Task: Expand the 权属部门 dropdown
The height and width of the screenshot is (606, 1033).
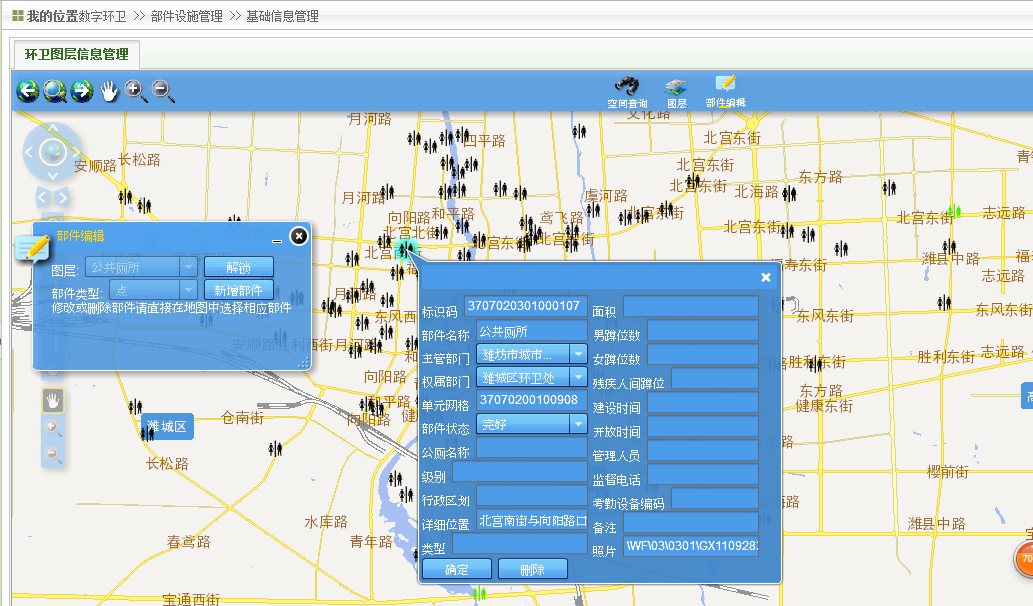Action: 578,377
